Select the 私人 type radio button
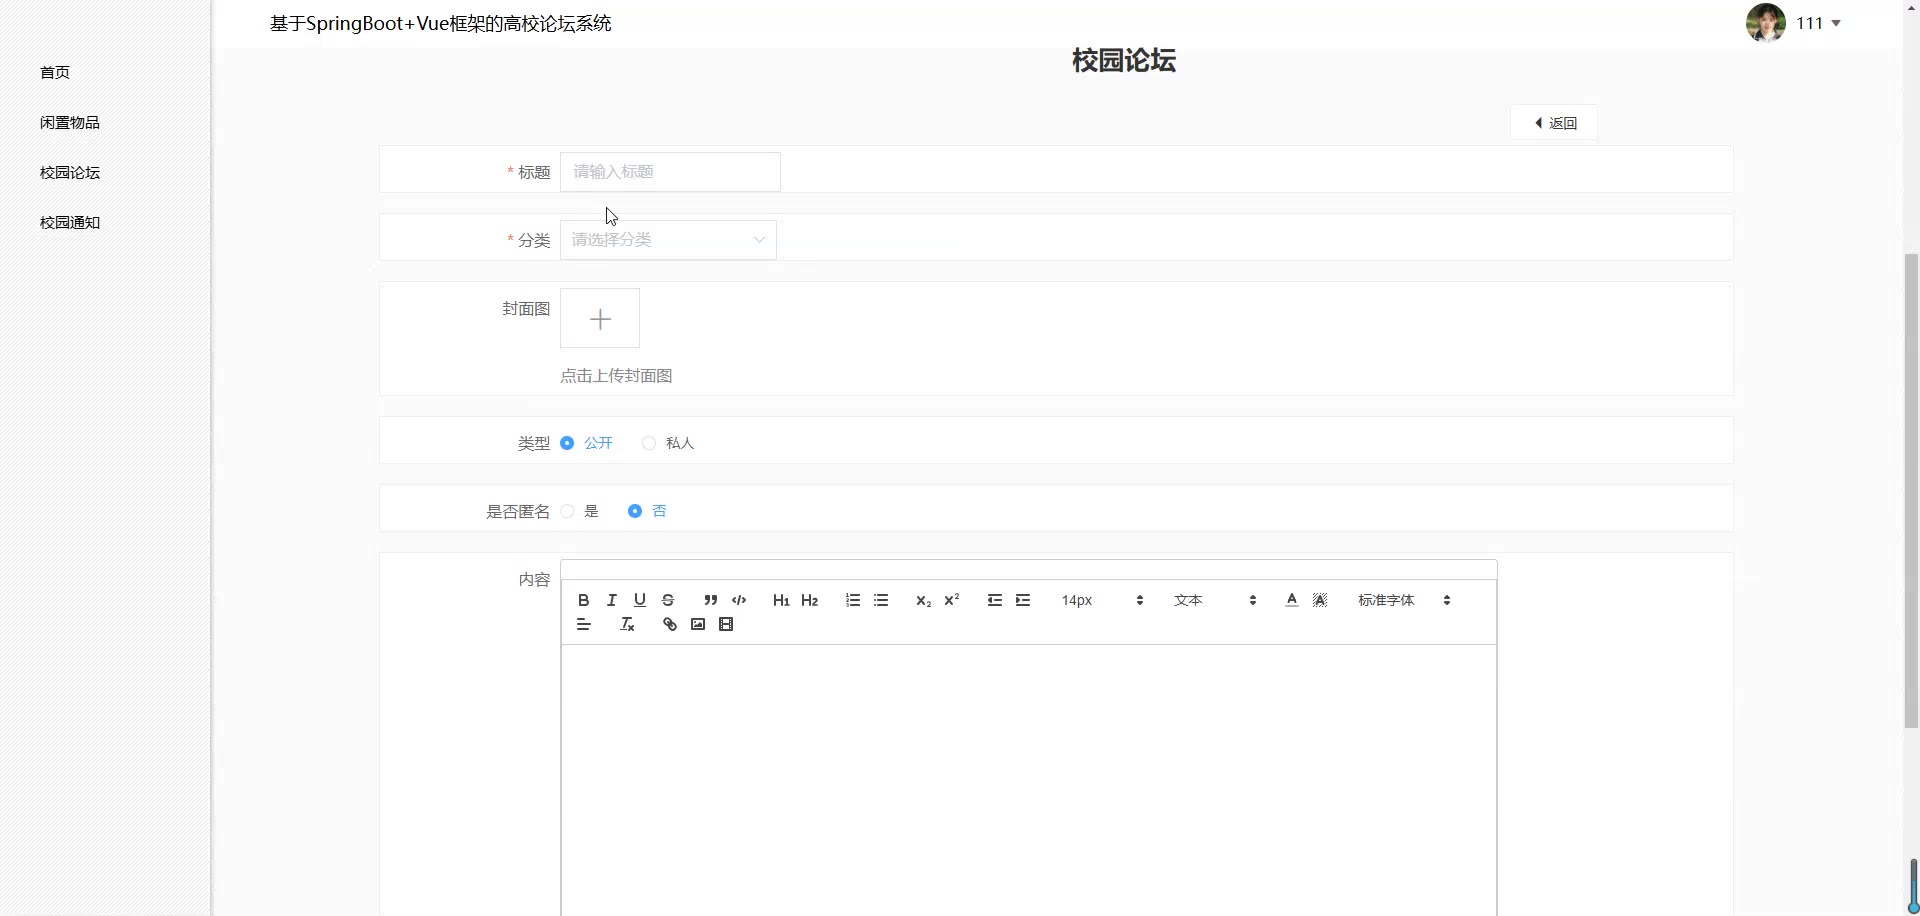The width and height of the screenshot is (1920, 916). [649, 443]
